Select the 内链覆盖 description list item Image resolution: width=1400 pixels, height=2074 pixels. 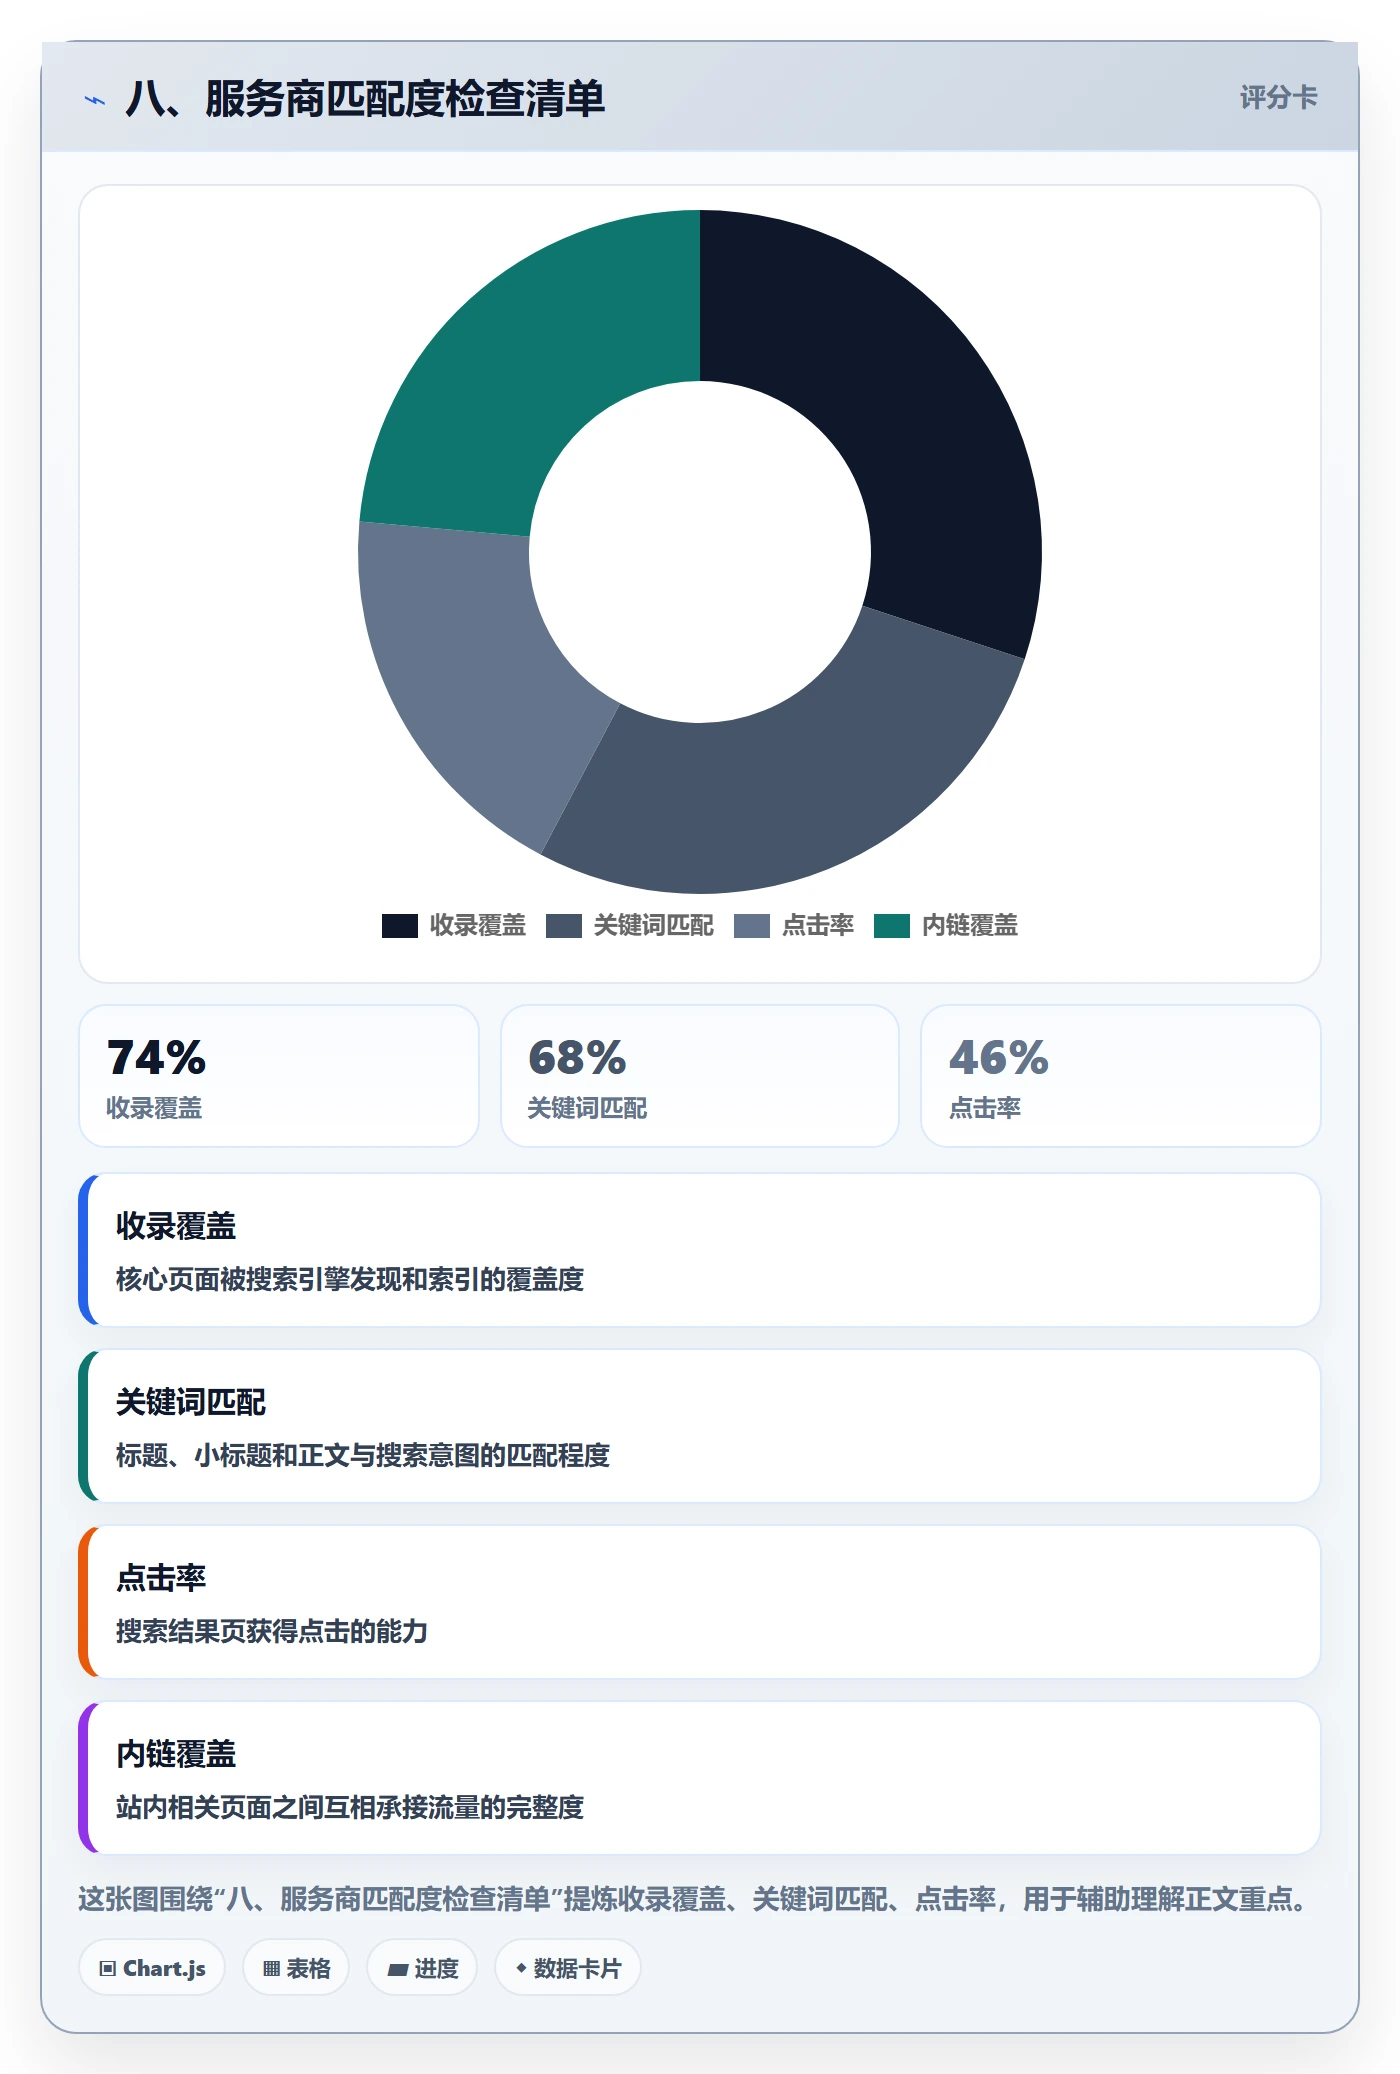coord(700,1778)
